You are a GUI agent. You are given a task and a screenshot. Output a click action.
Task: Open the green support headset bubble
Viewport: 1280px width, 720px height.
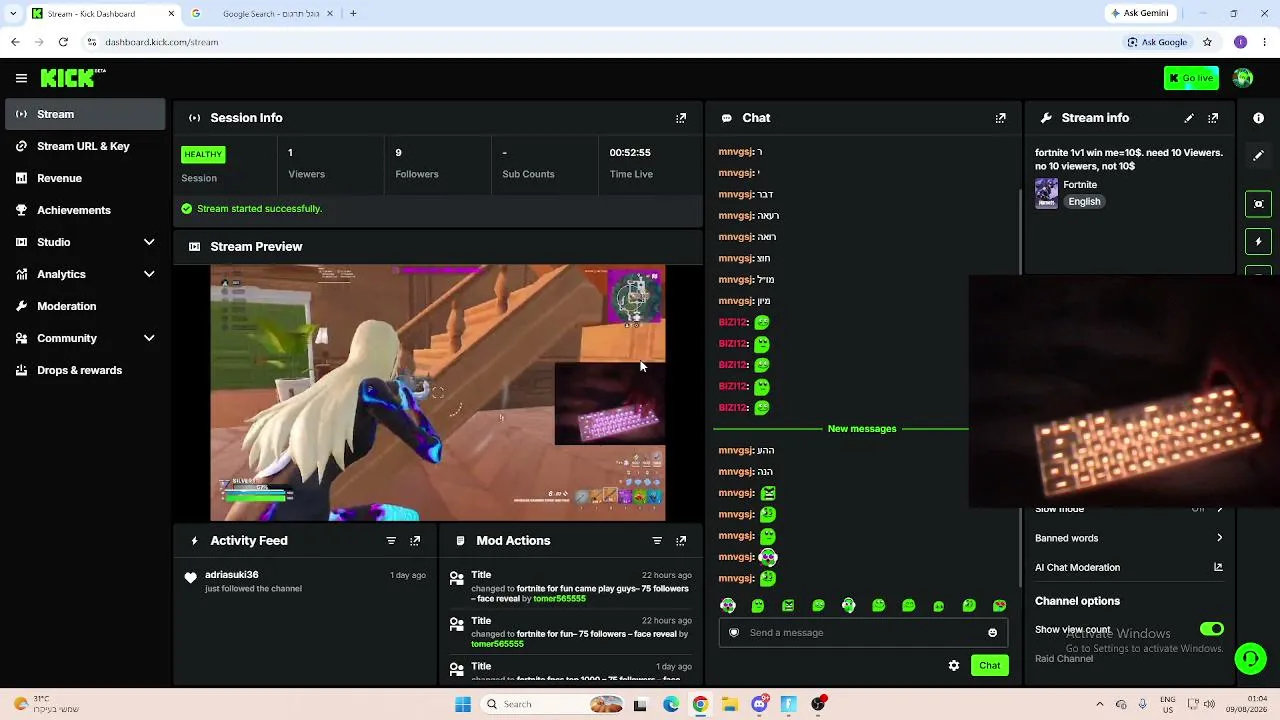tap(1250, 658)
